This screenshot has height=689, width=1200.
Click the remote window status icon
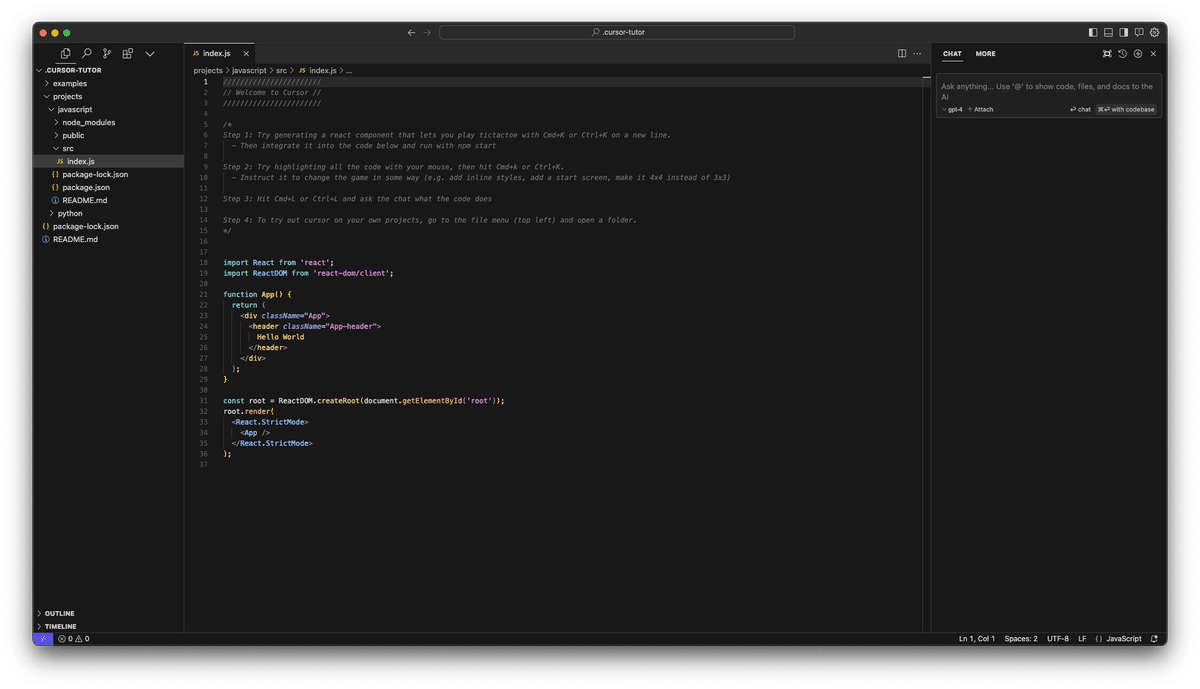[43, 638]
